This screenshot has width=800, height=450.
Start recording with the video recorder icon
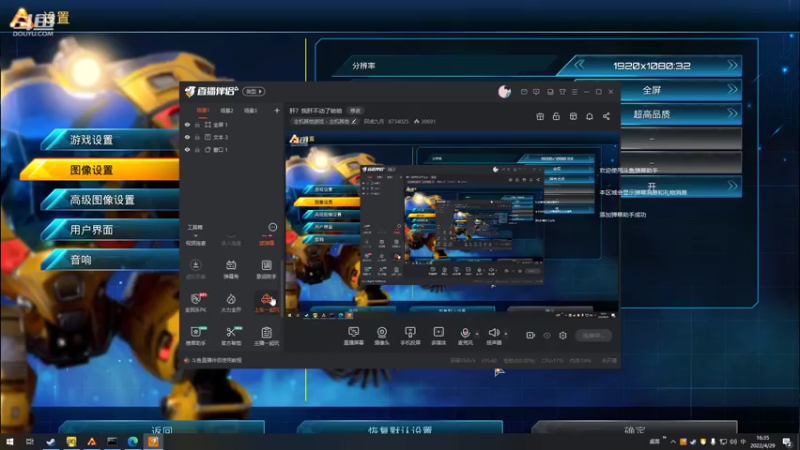pos(531,335)
